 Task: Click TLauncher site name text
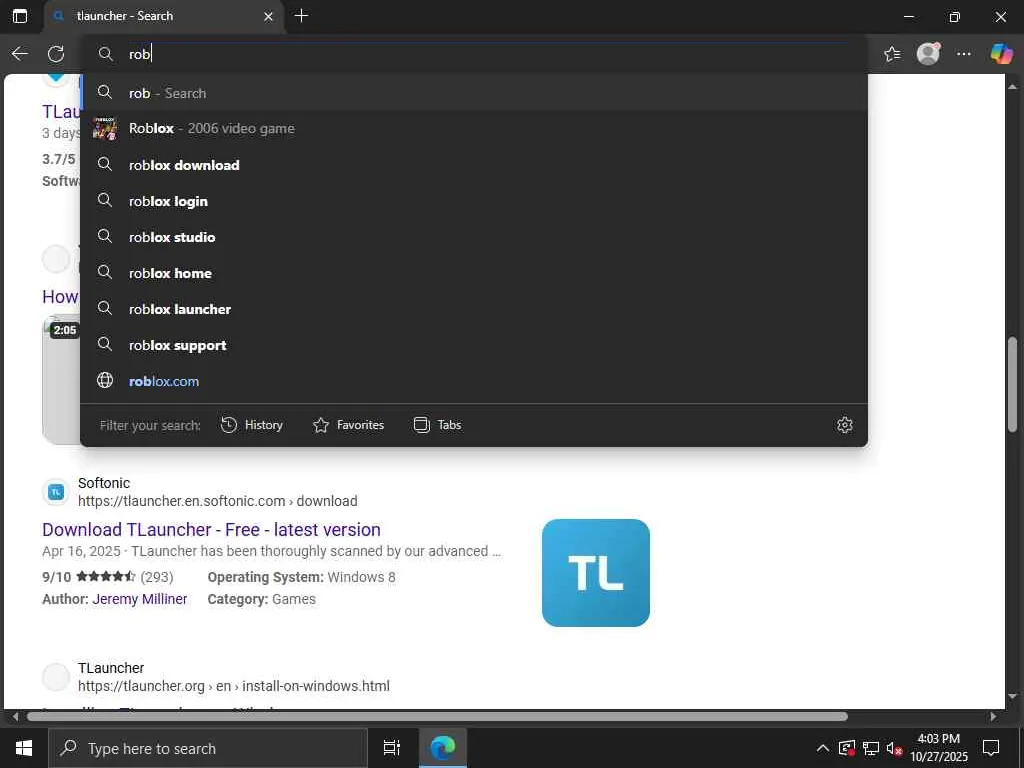111,668
